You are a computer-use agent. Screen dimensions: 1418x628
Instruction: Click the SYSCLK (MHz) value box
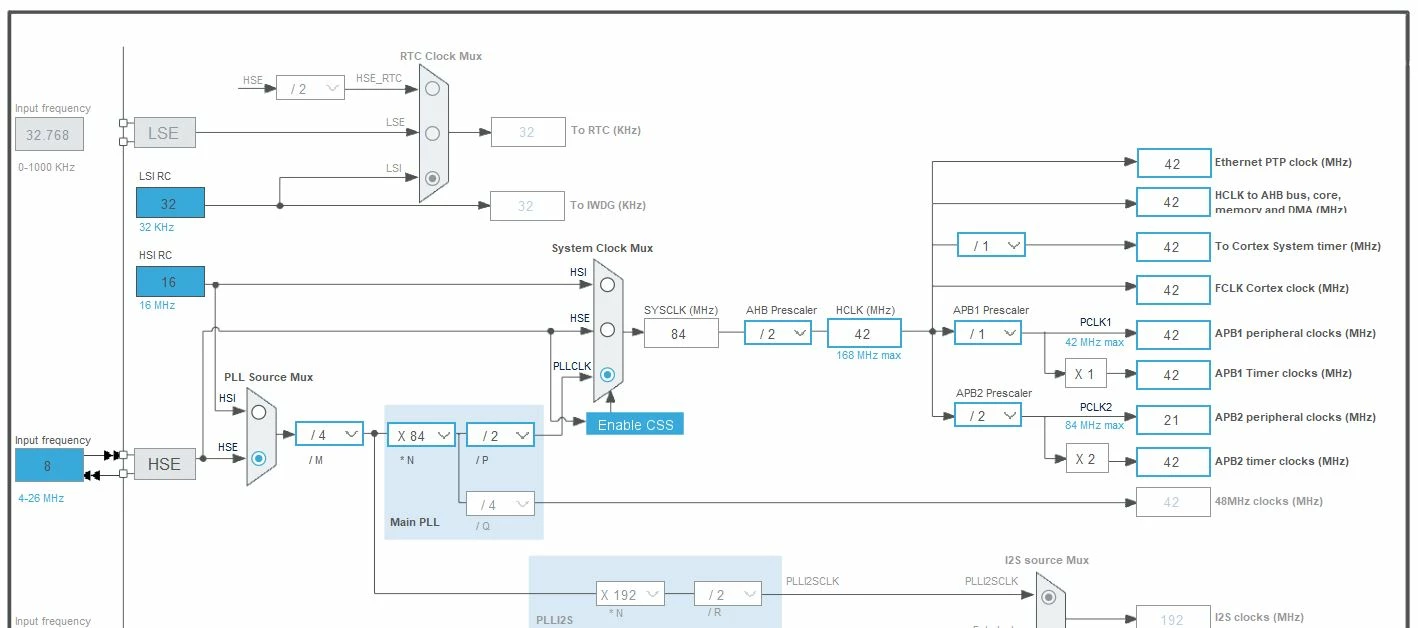coord(681,334)
